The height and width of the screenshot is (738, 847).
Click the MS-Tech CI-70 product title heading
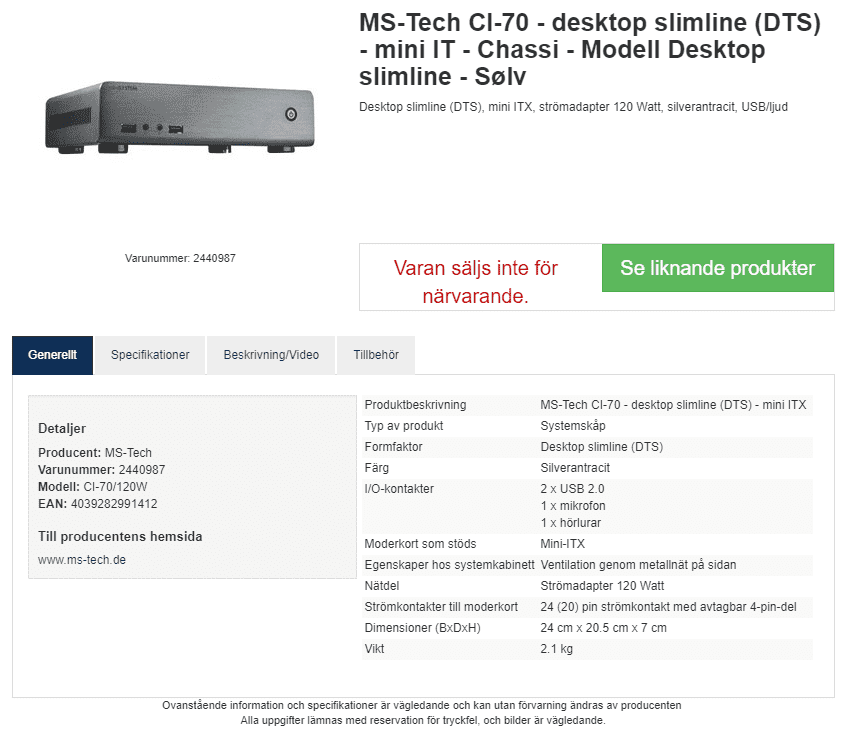(x=590, y=50)
